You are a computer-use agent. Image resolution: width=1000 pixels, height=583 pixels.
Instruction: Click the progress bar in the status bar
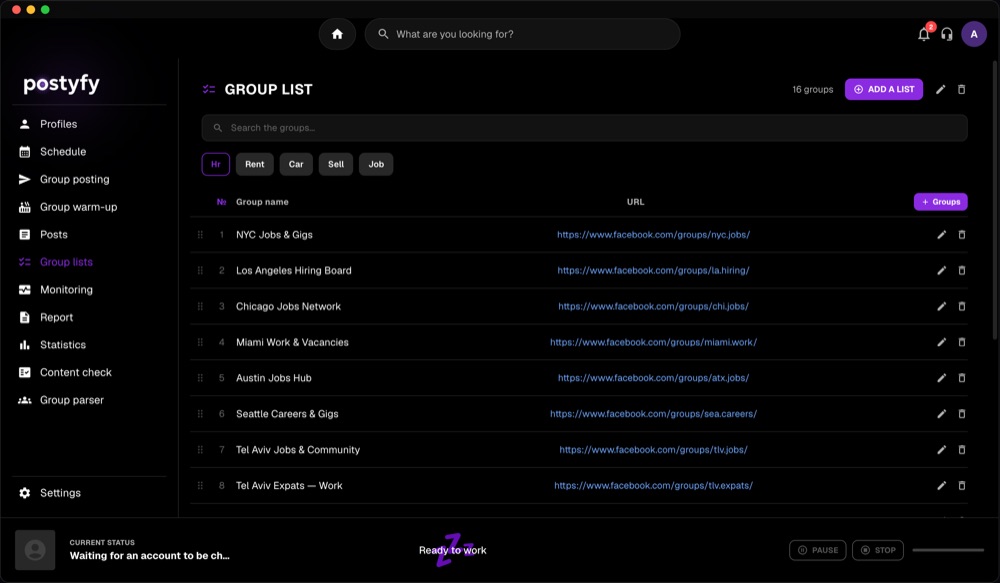[x=948, y=550]
